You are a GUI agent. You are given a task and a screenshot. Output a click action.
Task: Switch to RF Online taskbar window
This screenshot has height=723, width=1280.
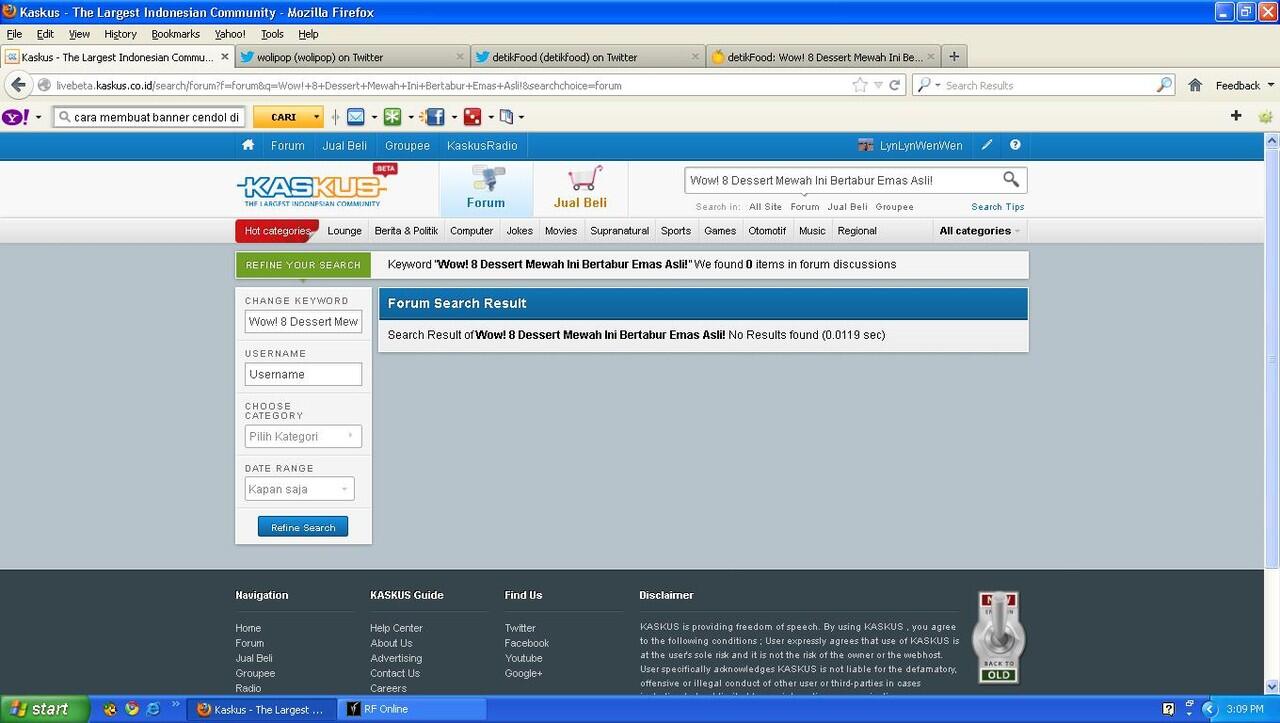tap(412, 709)
